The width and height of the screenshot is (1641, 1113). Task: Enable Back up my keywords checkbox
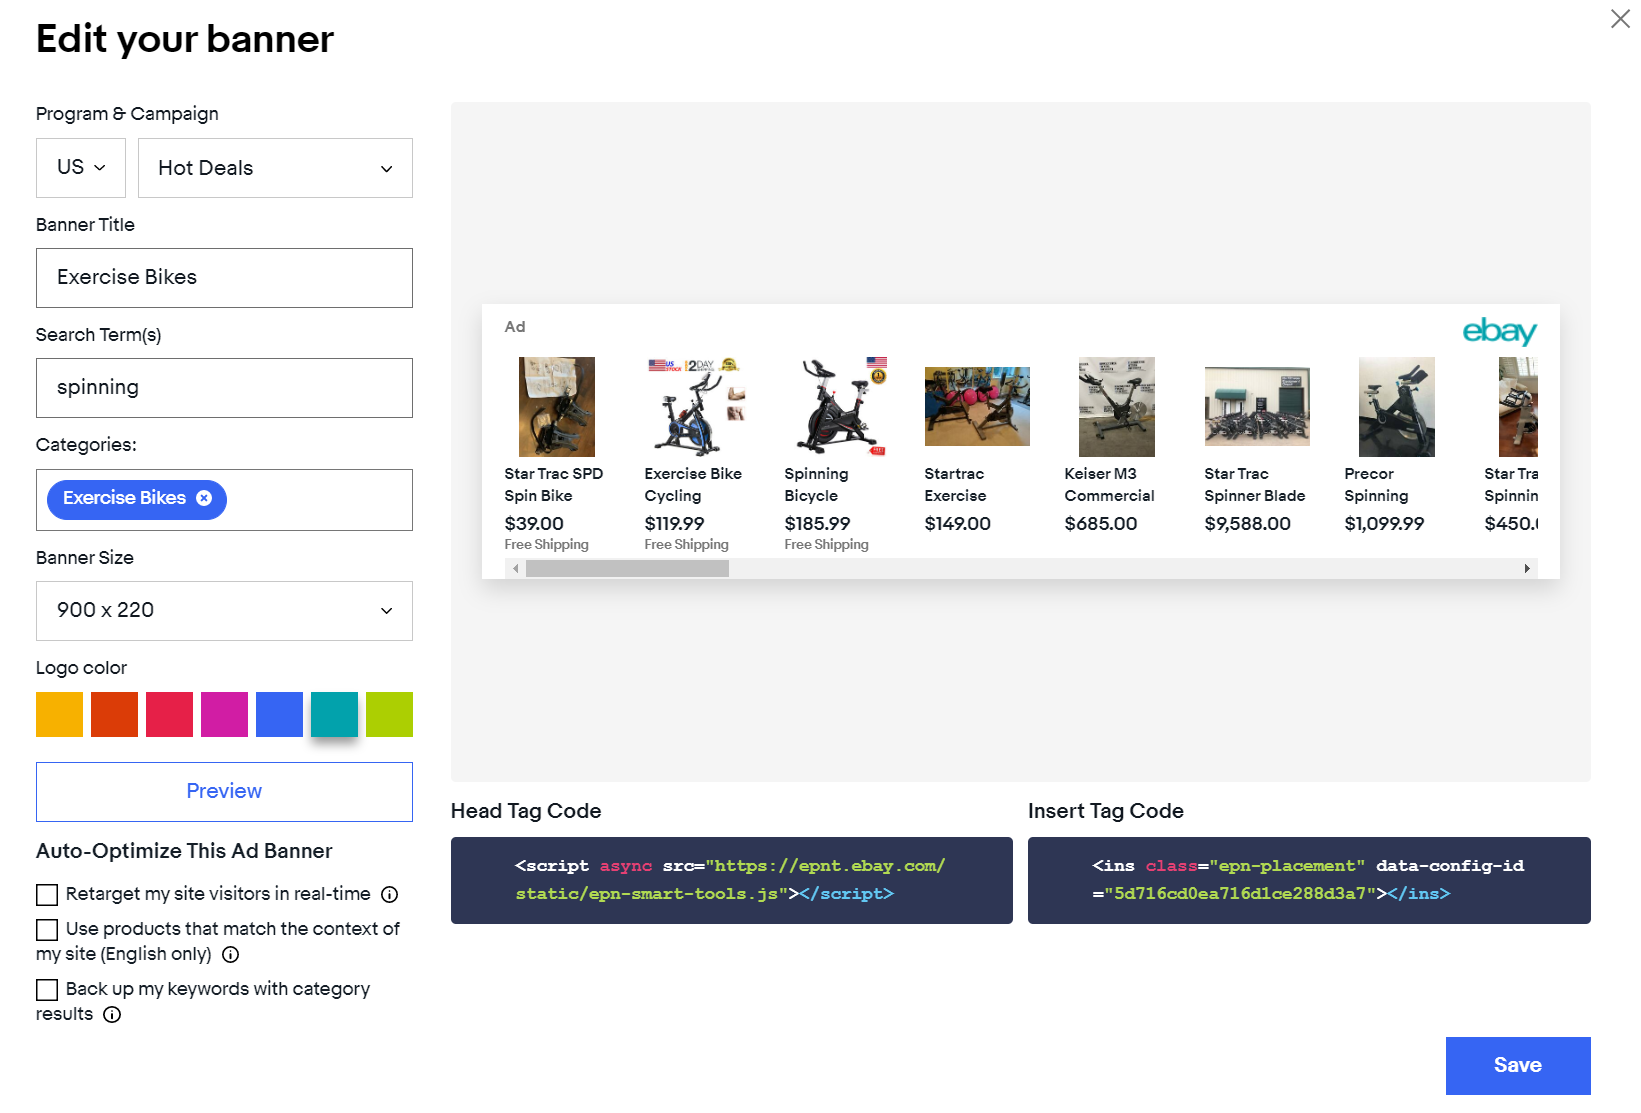pos(47,990)
